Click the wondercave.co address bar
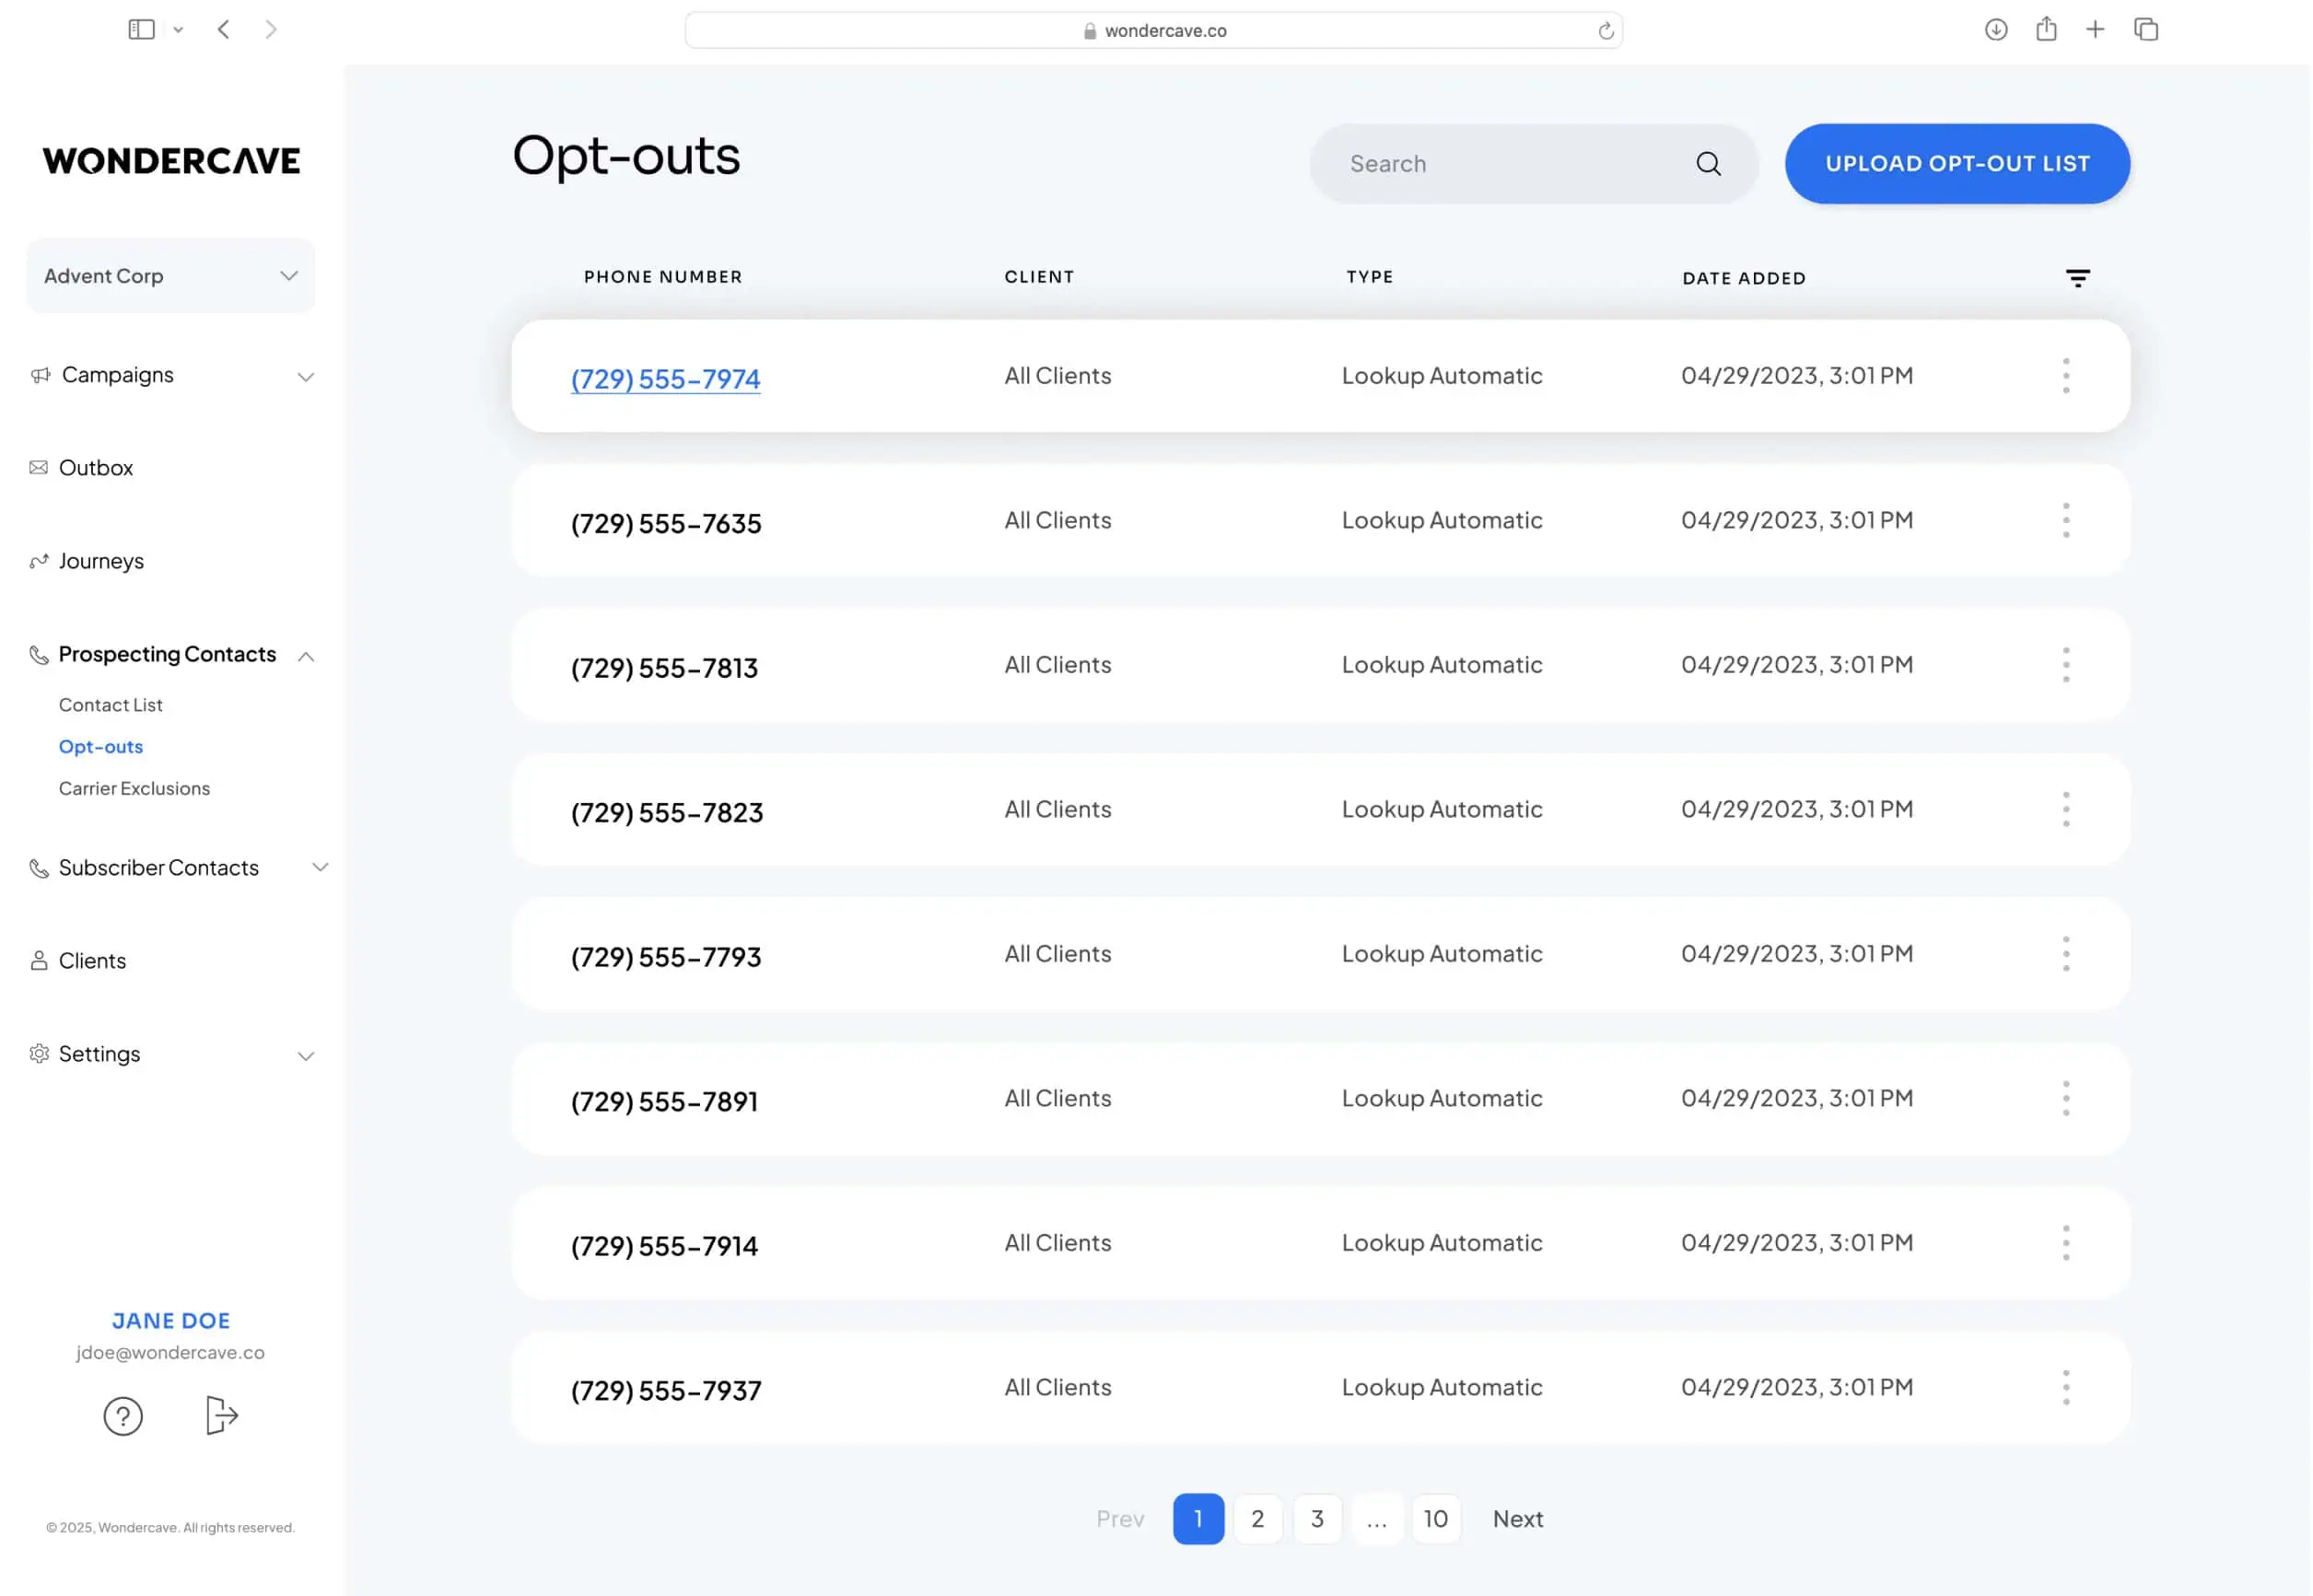The height and width of the screenshot is (1596, 2313). pyautogui.click(x=1153, y=31)
